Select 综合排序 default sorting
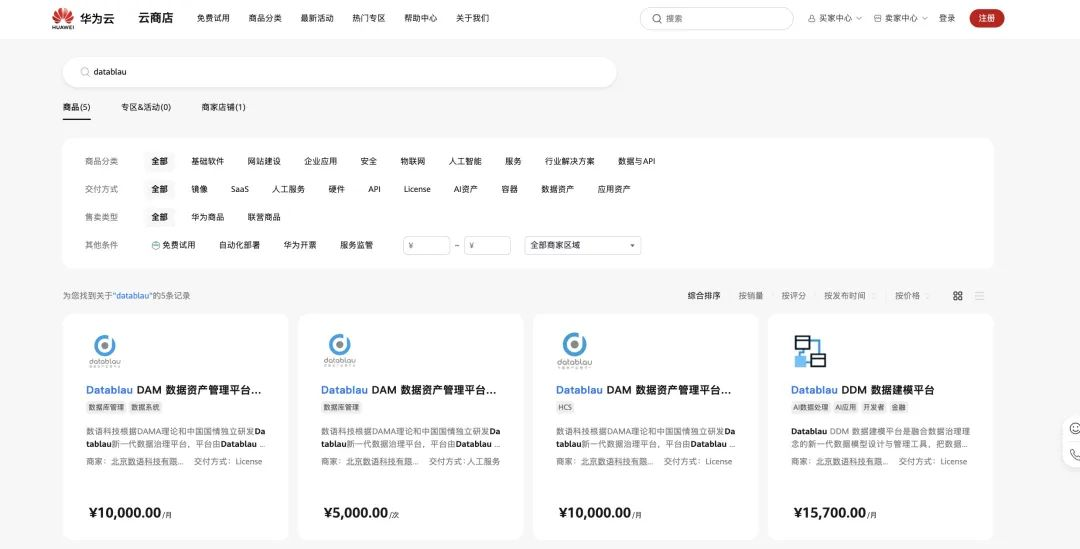Viewport: 1080px width, 549px height. coord(704,296)
